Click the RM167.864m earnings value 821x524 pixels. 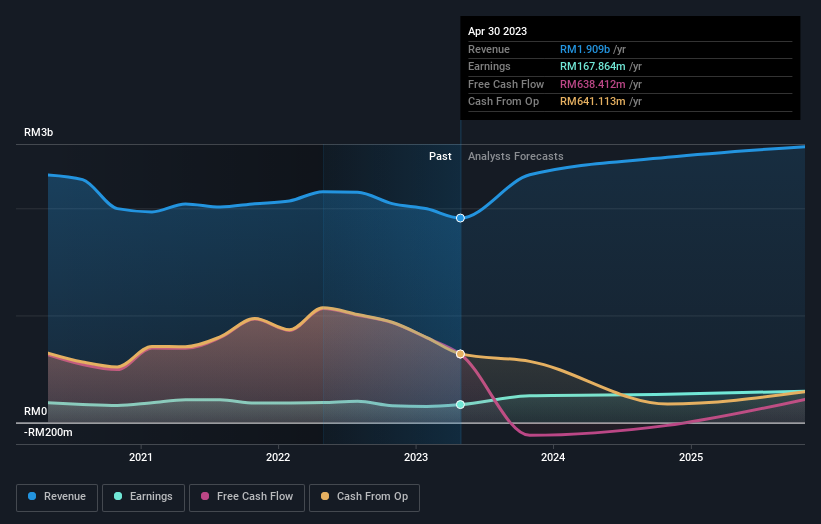[x=593, y=66]
